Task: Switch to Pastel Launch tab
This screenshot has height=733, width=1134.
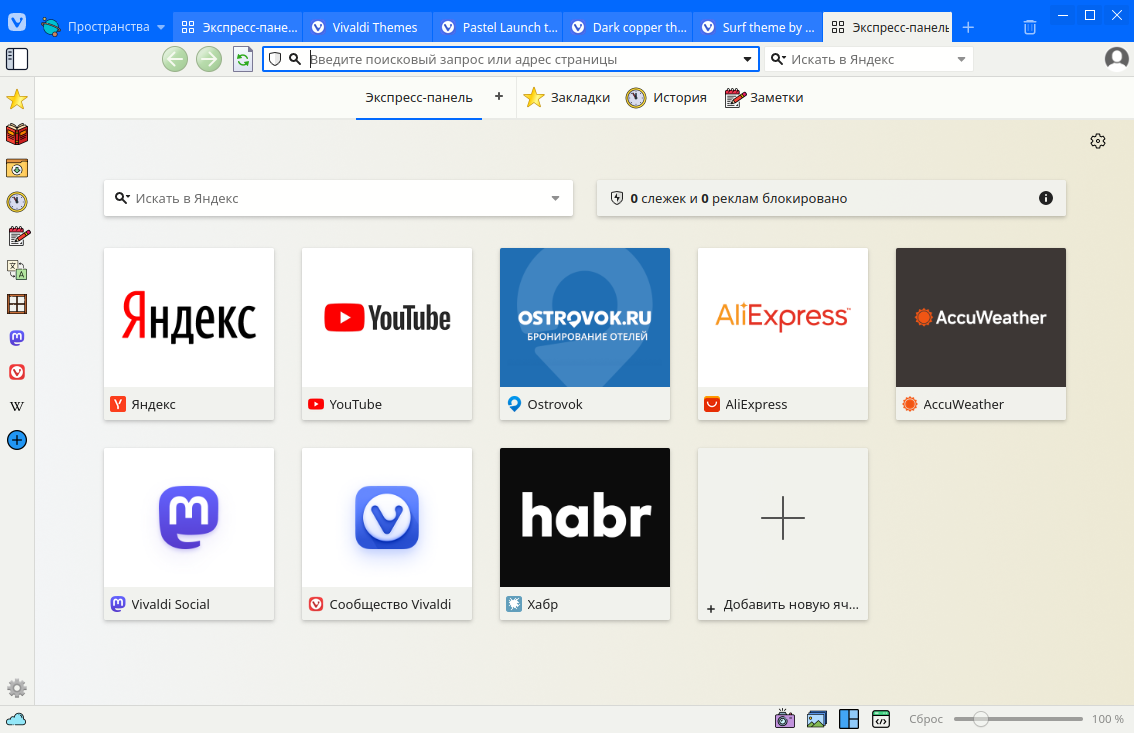Action: pyautogui.click(x=498, y=27)
